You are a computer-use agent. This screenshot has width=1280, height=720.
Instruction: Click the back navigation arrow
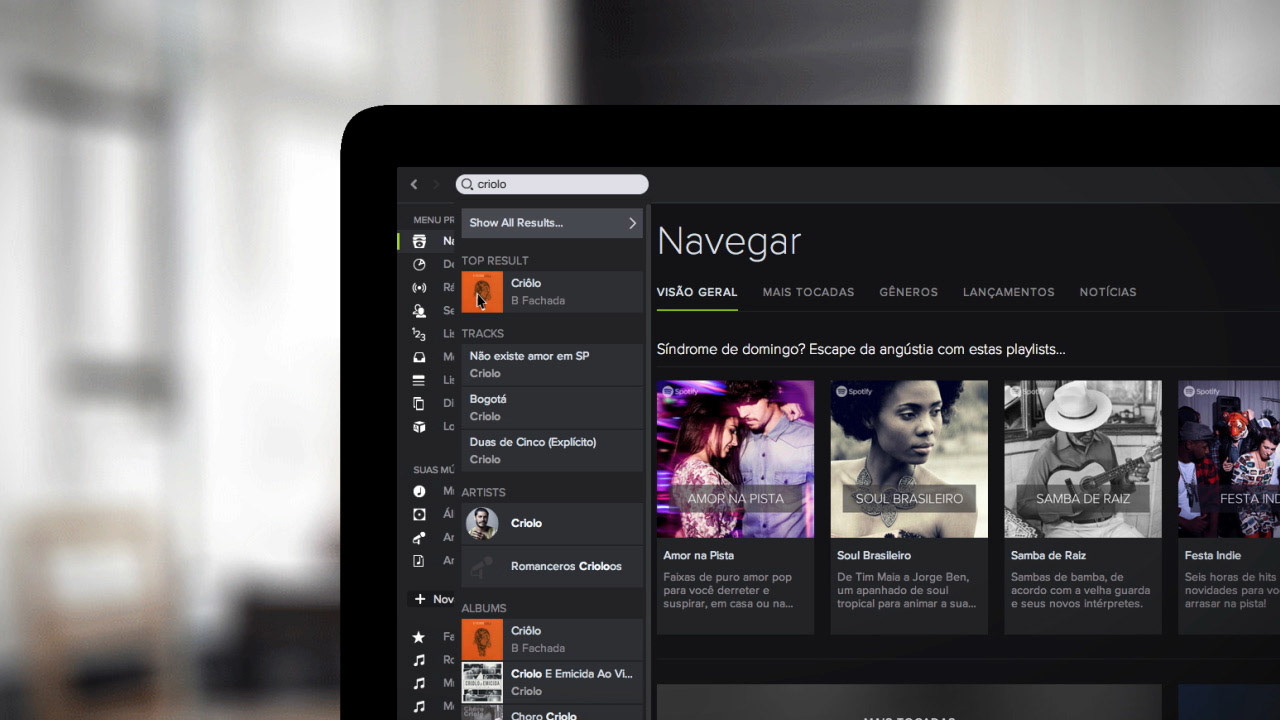pyautogui.click(x=414, y=184)
